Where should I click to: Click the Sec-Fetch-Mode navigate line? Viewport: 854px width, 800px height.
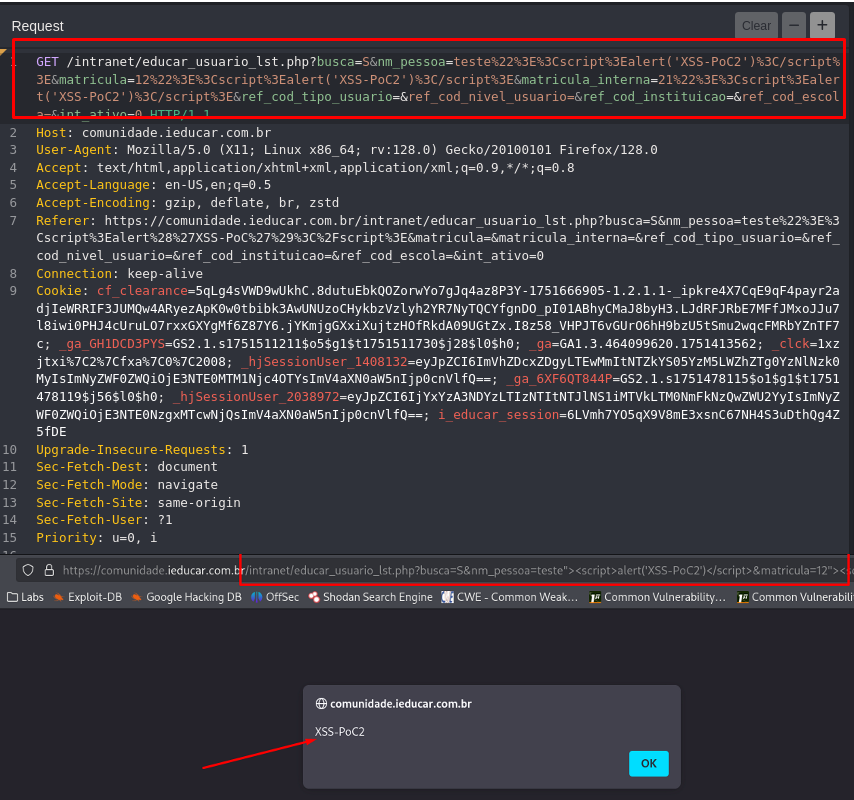point(127,485)
